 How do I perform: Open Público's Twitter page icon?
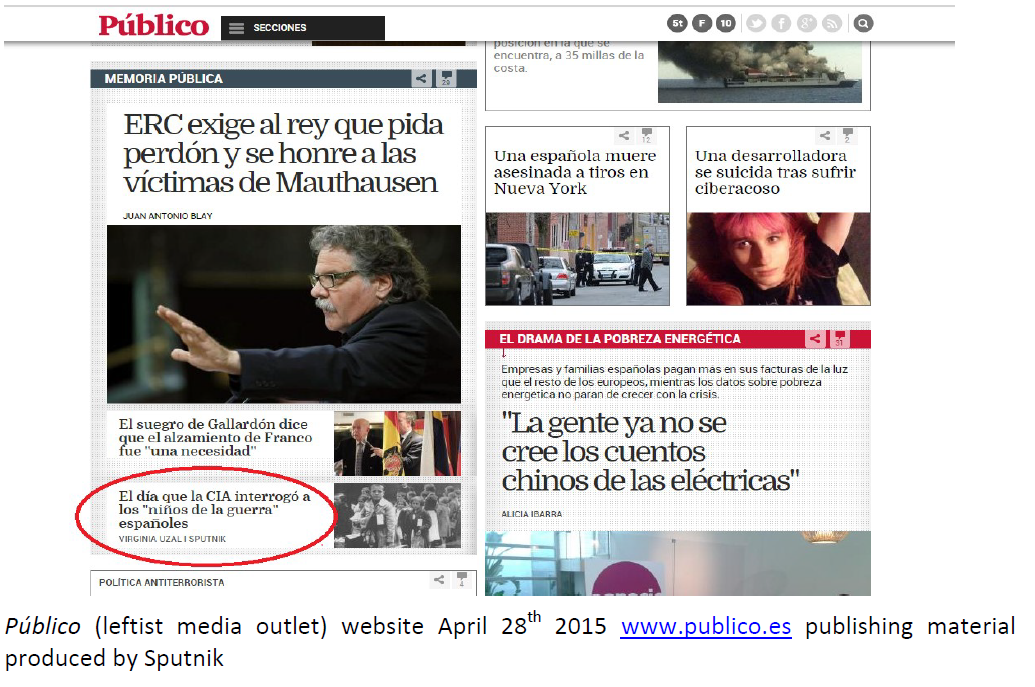point(756,24)
